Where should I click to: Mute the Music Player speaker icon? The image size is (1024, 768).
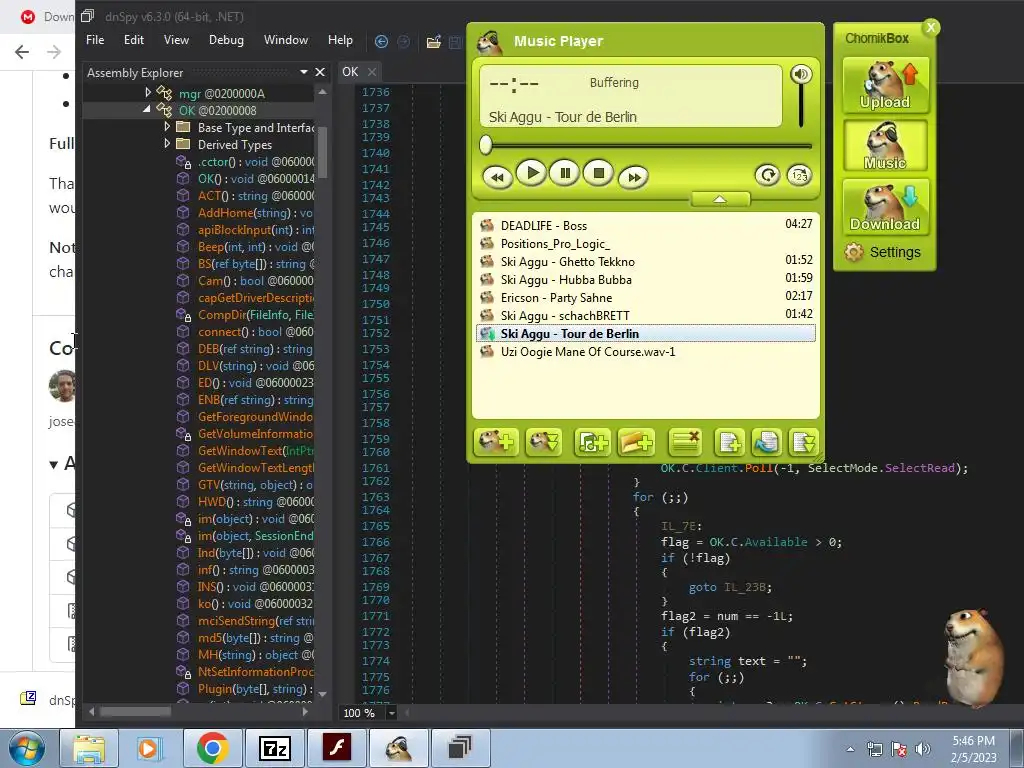tap(801, 74)
